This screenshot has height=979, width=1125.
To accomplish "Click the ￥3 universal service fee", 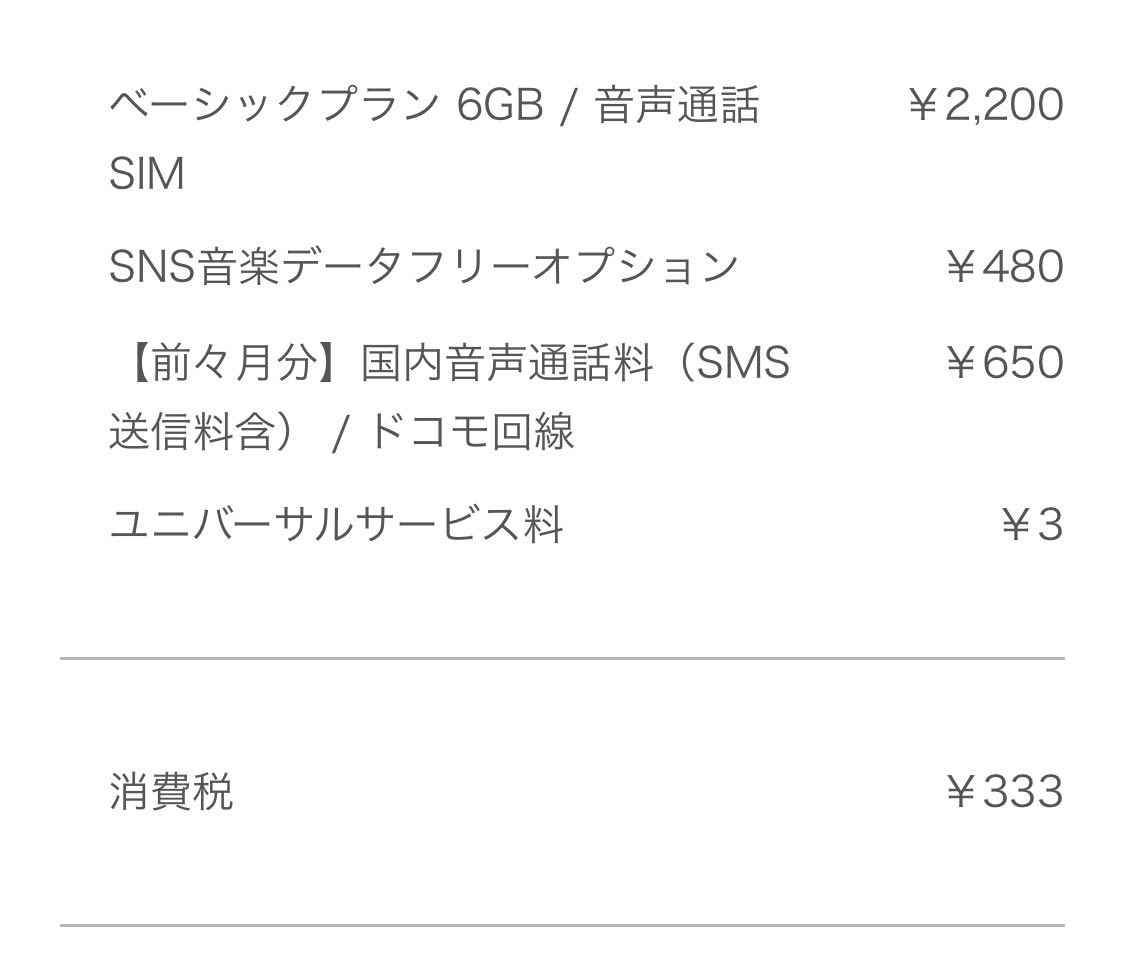I will (1032, 525).
